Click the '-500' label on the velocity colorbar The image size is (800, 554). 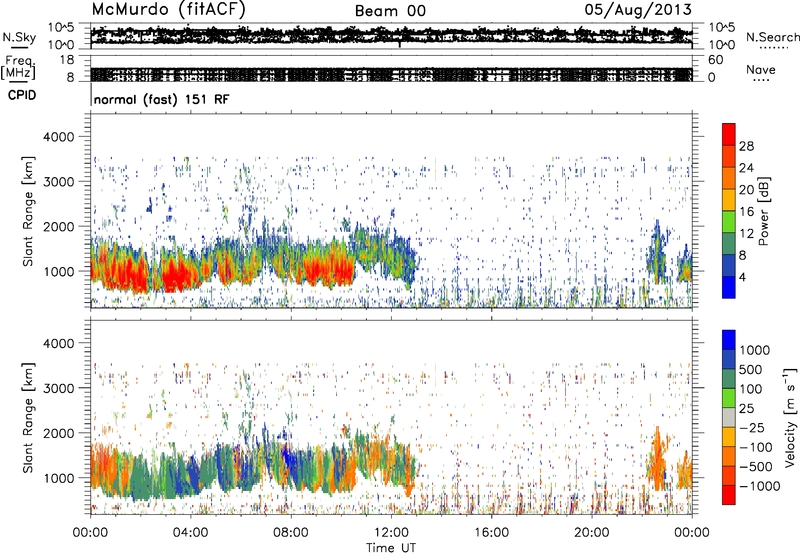tap(756, 467)
